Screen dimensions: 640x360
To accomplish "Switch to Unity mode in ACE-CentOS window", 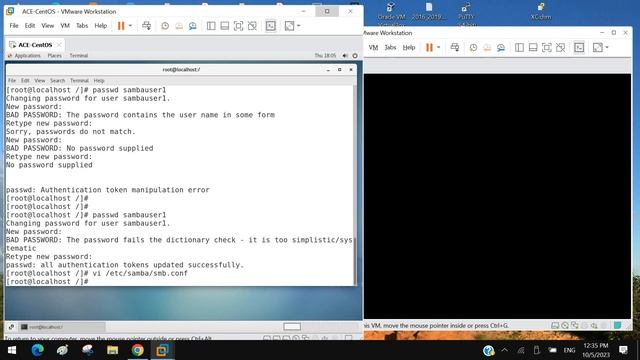I will [x=252, y=26].
